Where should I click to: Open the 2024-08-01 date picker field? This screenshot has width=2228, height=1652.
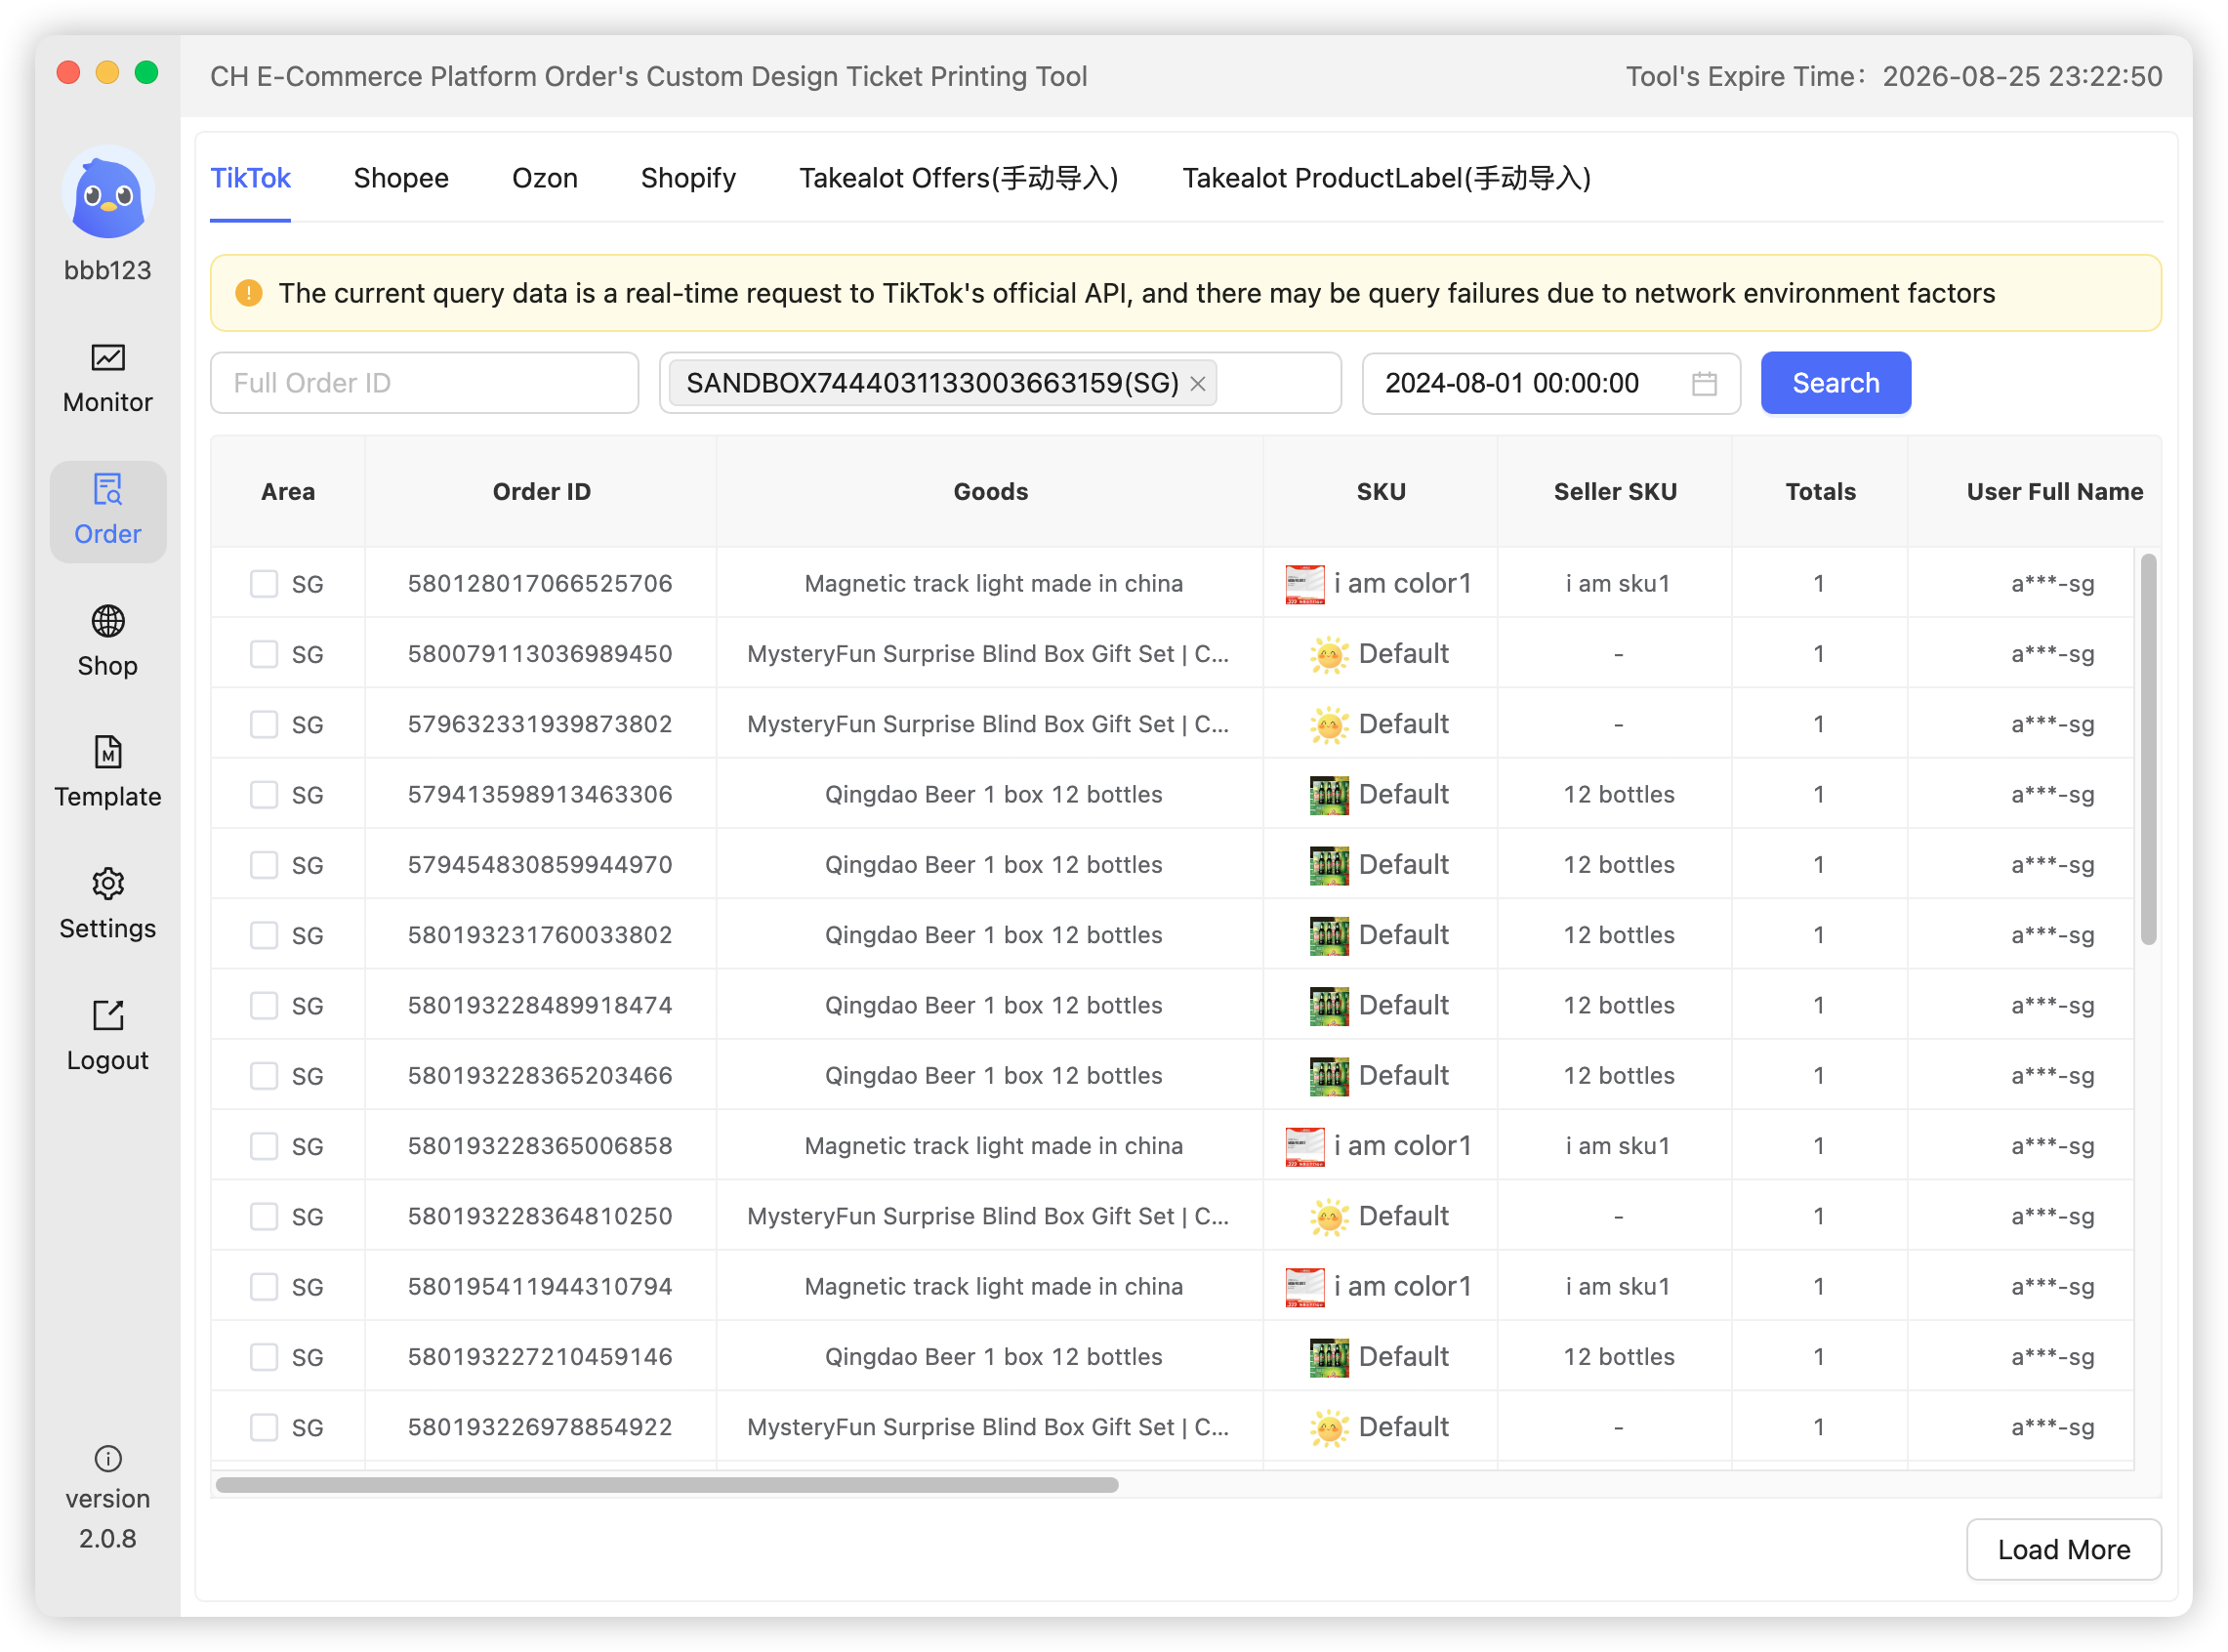point(1552,384)
